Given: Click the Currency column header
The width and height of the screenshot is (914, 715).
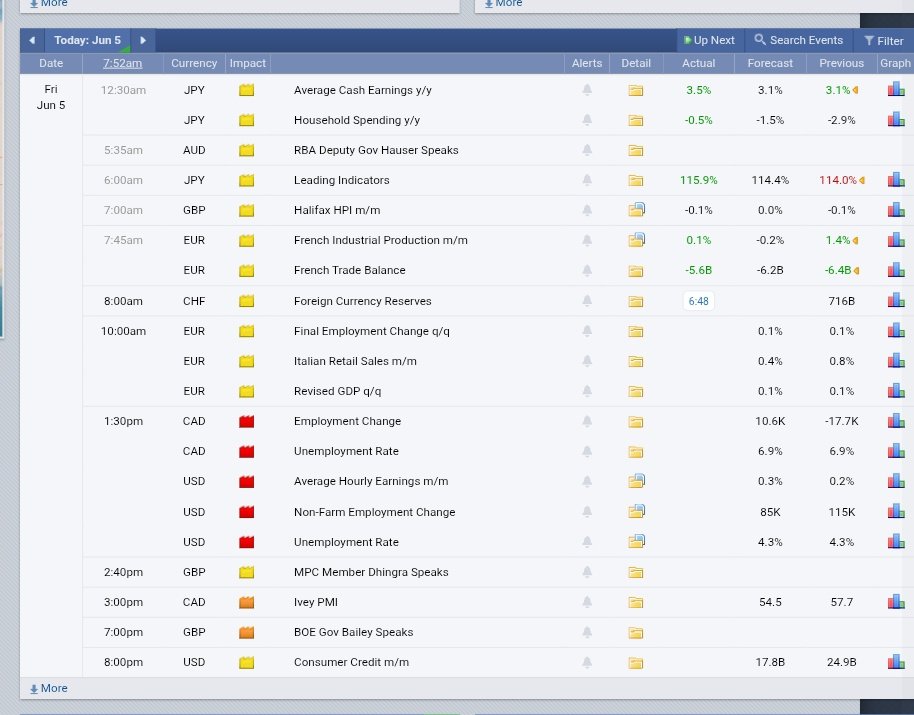Looking at the screenshot, I should click(194, 63).
